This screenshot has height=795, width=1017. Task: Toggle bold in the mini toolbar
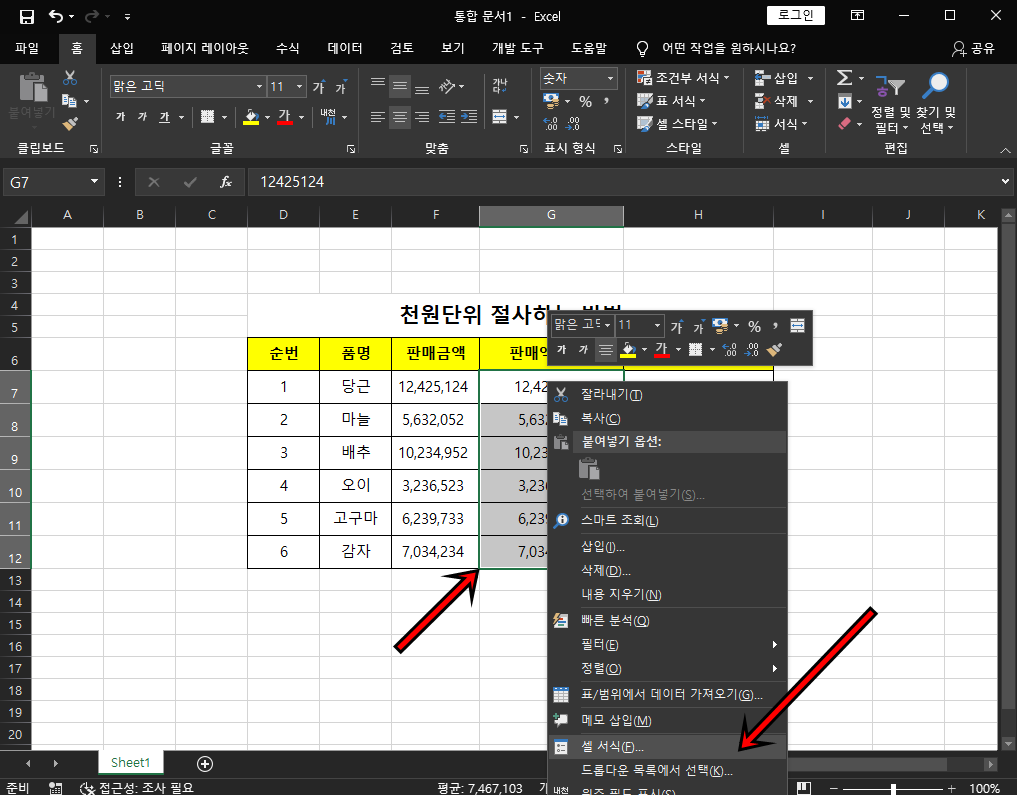562,350
